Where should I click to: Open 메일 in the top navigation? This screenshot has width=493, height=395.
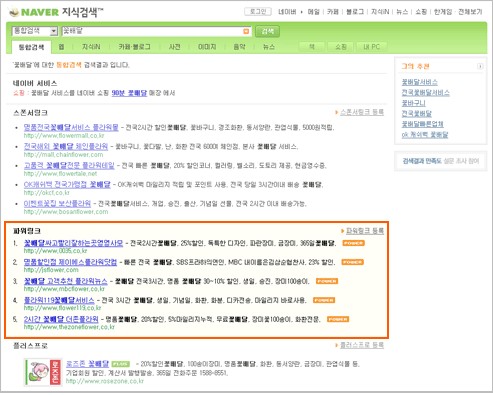pyautogui.click(x=313, y=12)
